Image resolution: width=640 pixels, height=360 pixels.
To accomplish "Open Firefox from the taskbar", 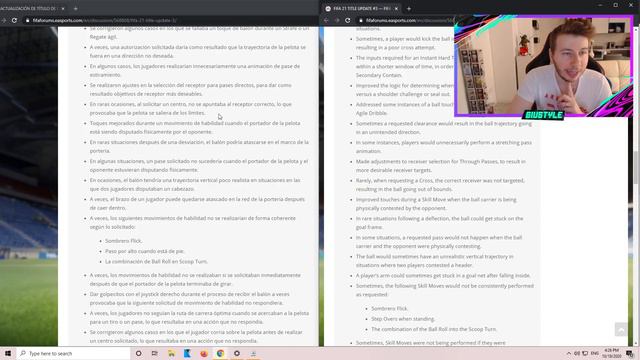I will pyautogui.click(x=204, y=353).
